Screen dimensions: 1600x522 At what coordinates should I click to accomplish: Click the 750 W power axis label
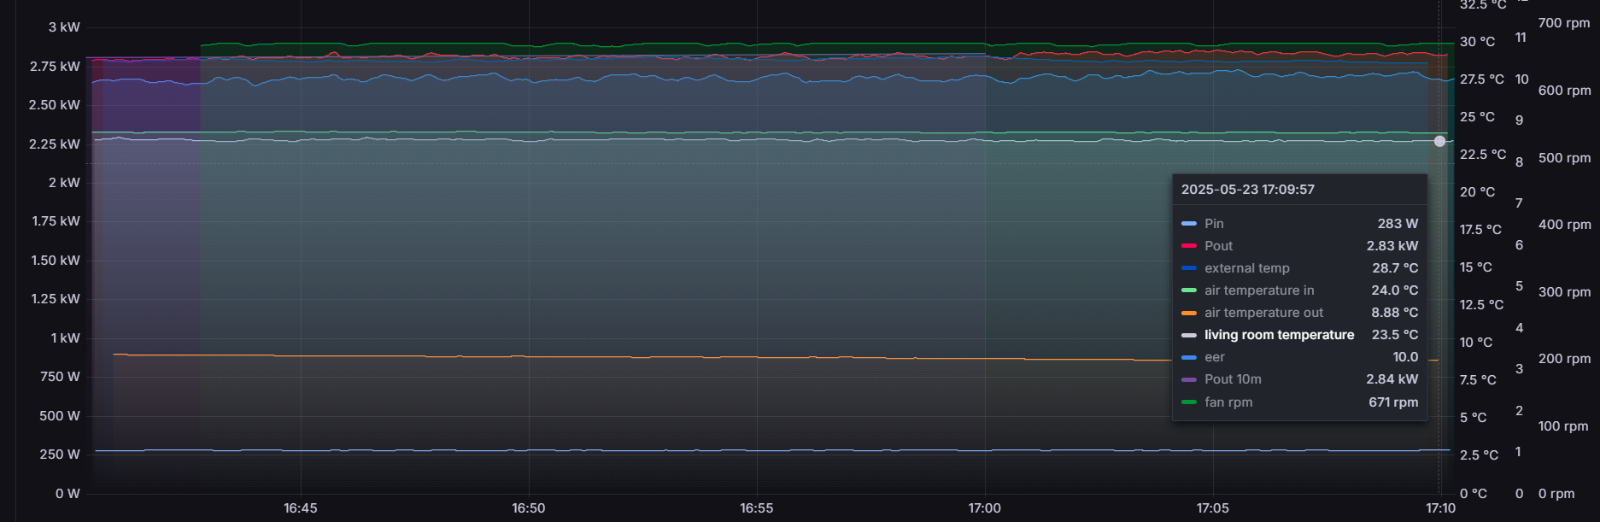60,377
